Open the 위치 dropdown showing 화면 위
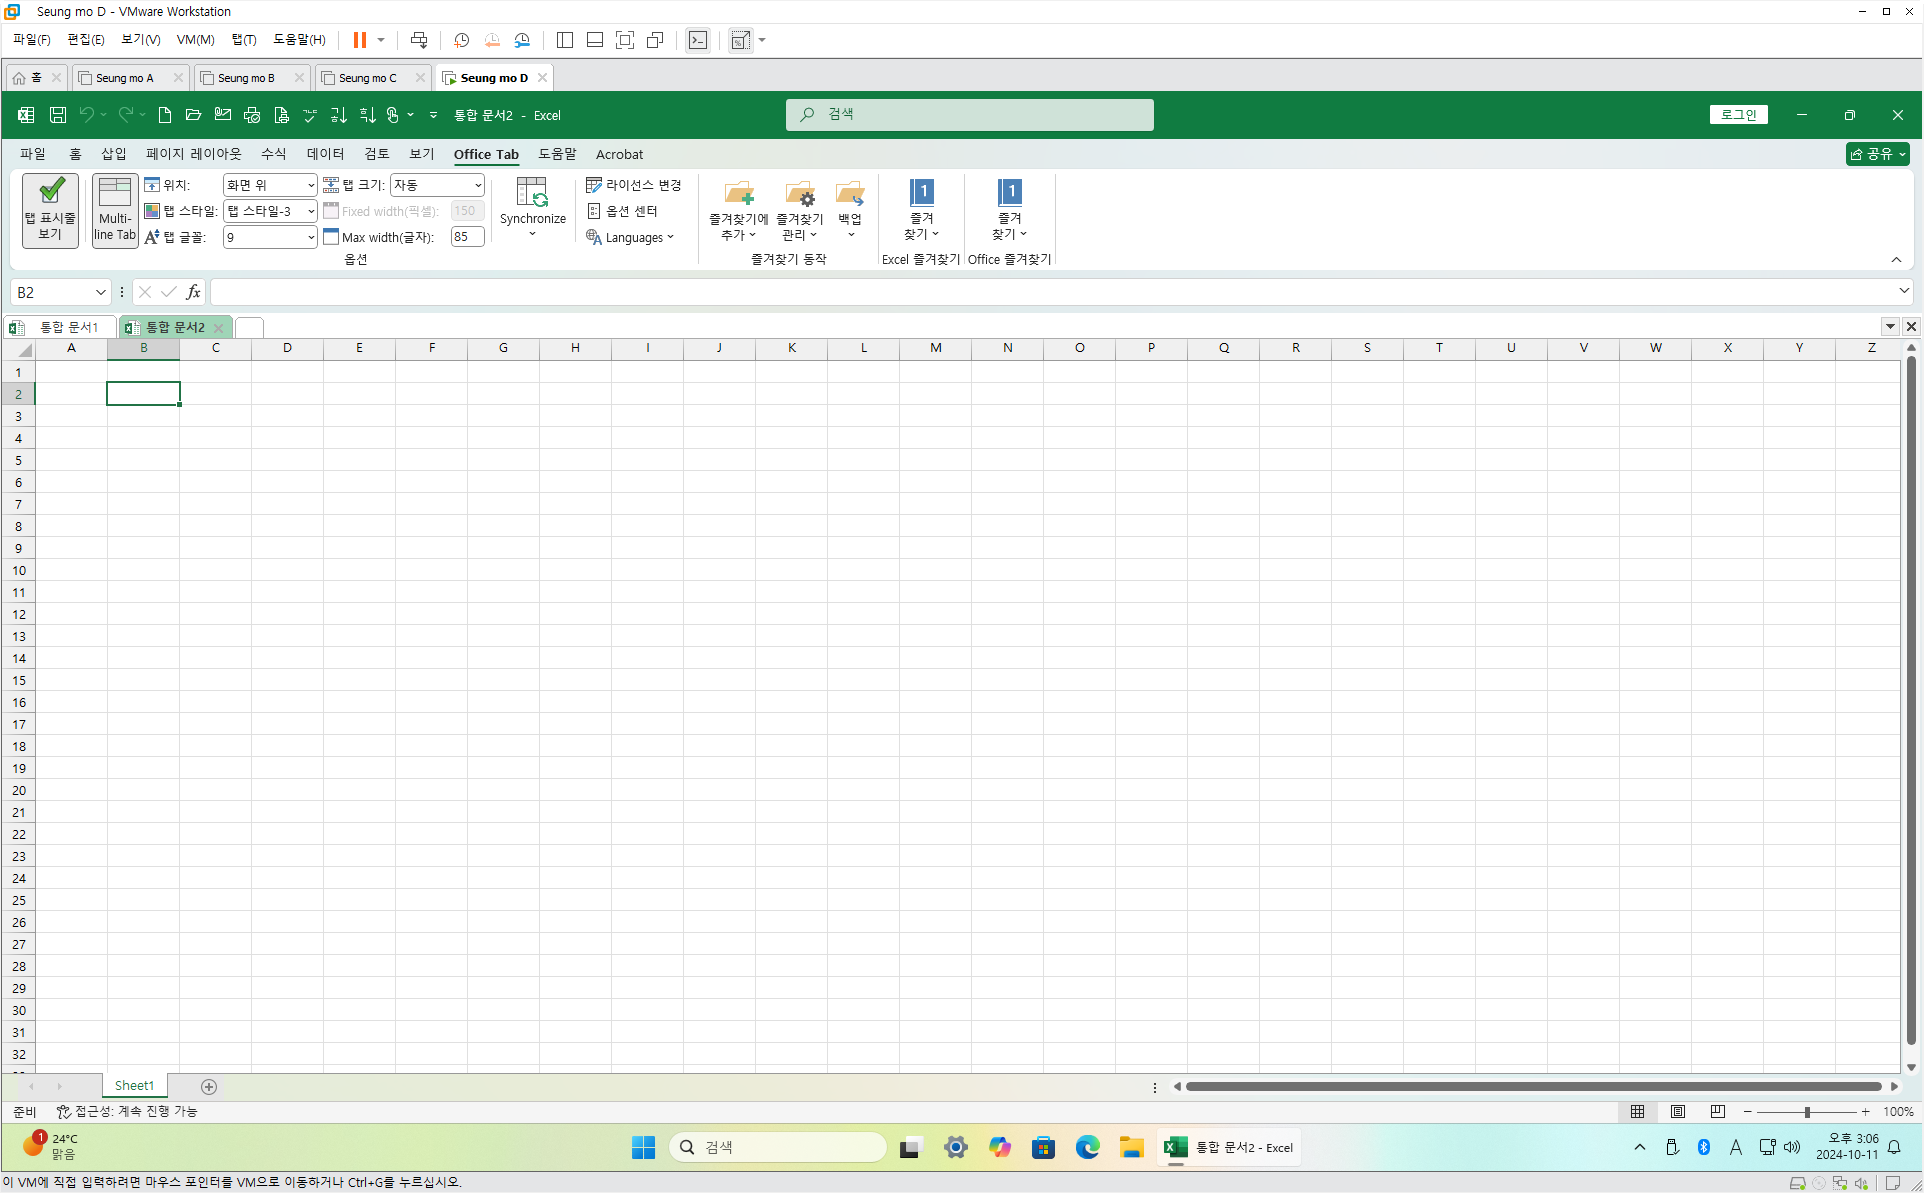Screen dimensions: 1924x1193 point(269,185)
